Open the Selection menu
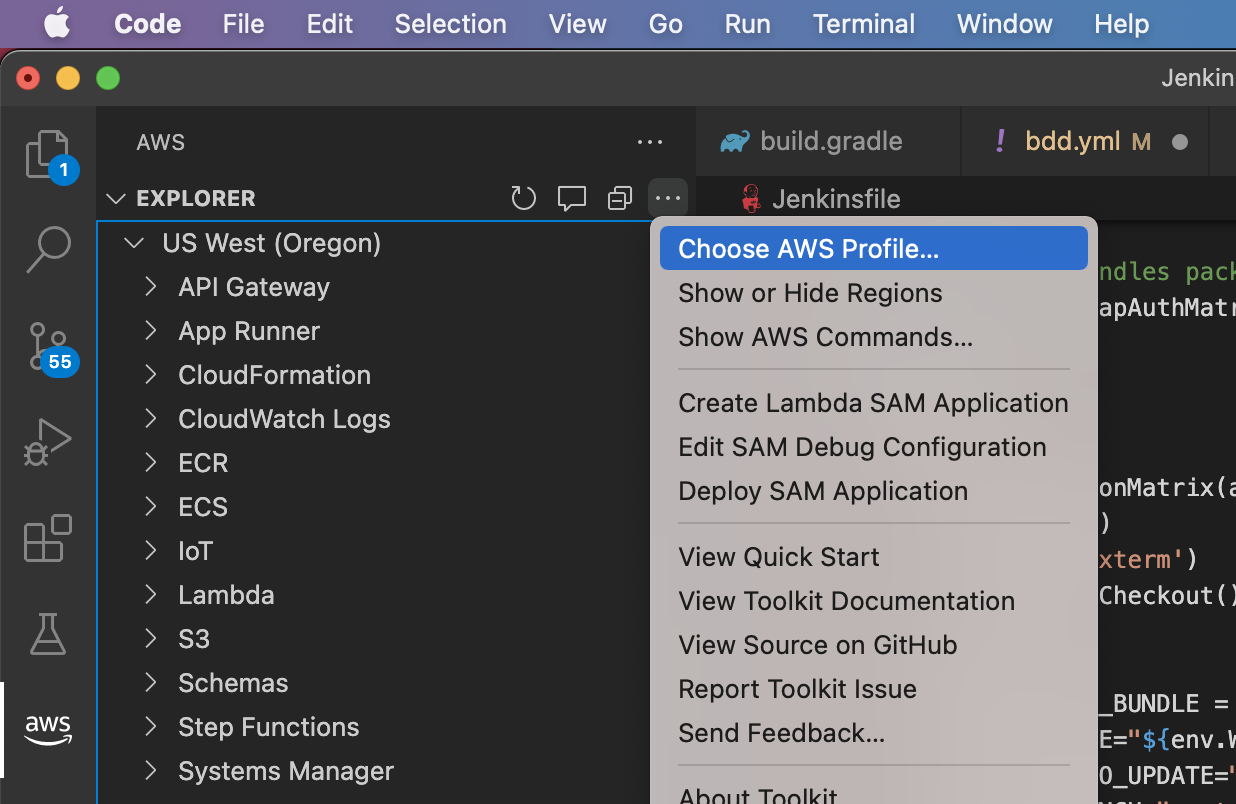Viewport: 1236px width, 804px height. [x=451, y=24]
